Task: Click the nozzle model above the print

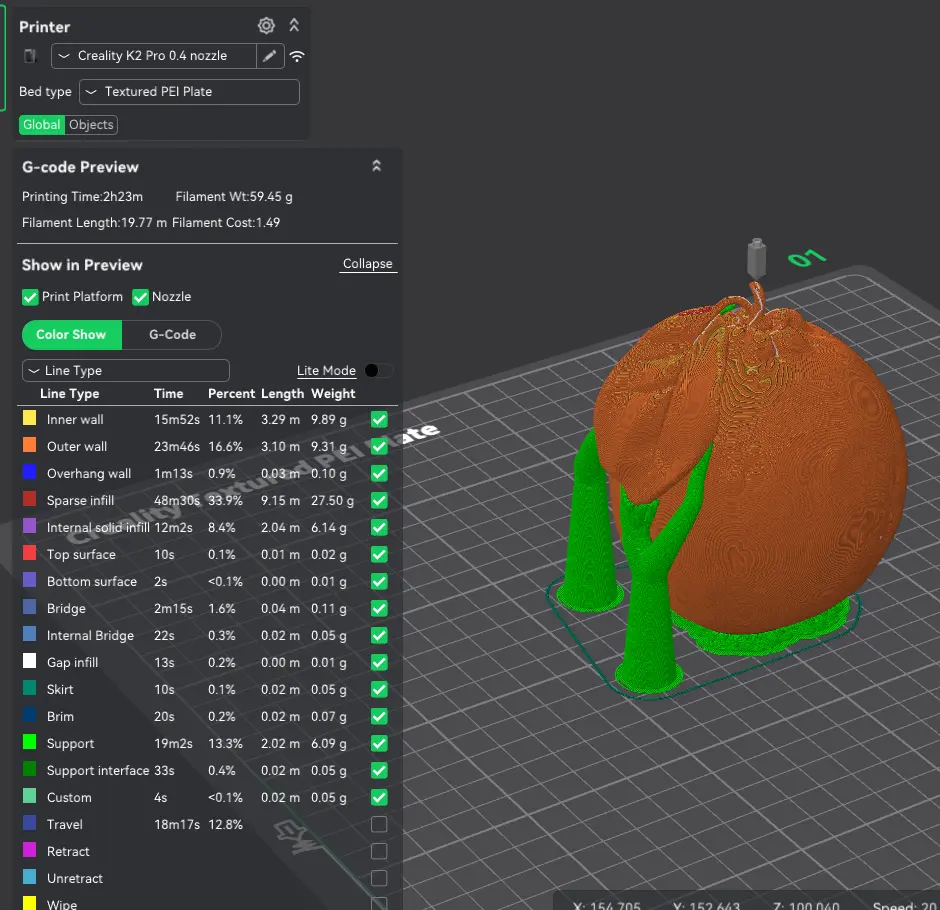Action: (x=757, y=258)
